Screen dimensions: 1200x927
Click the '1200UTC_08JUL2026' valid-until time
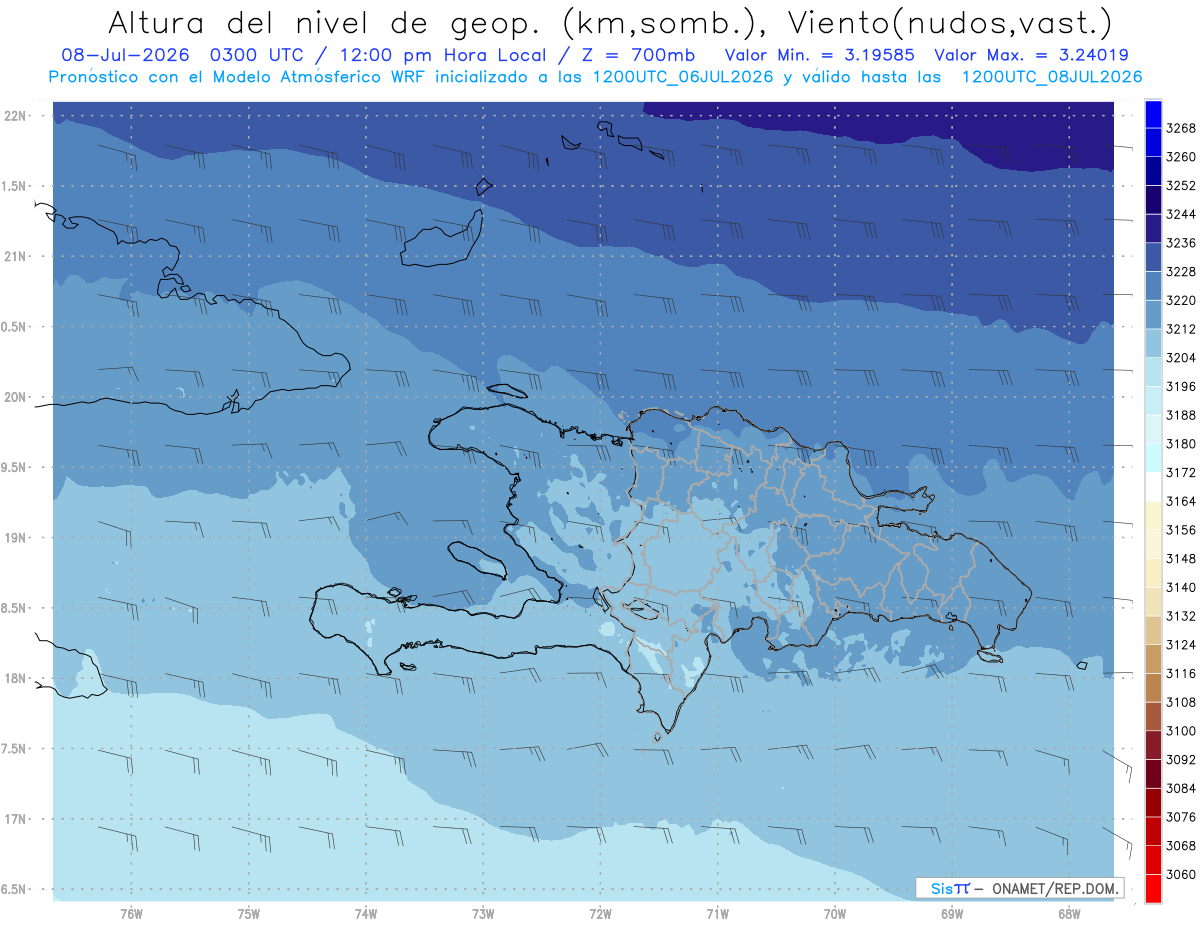(1052, 77)
